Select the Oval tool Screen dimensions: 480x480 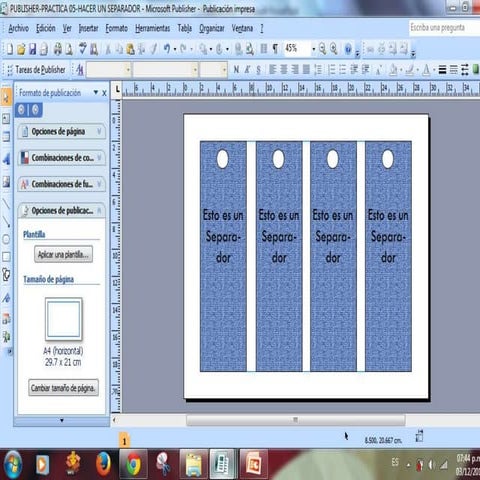point(6,239)
